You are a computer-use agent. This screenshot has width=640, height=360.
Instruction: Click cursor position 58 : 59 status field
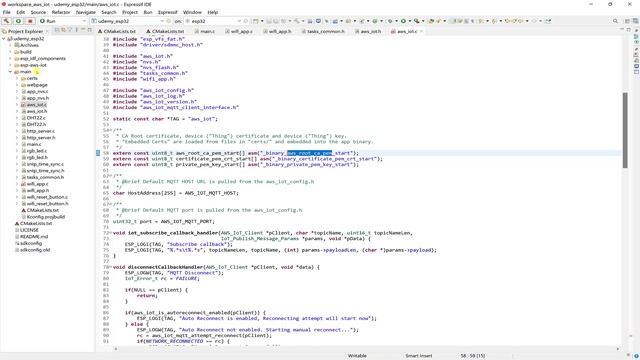click(x=473, y=356)
